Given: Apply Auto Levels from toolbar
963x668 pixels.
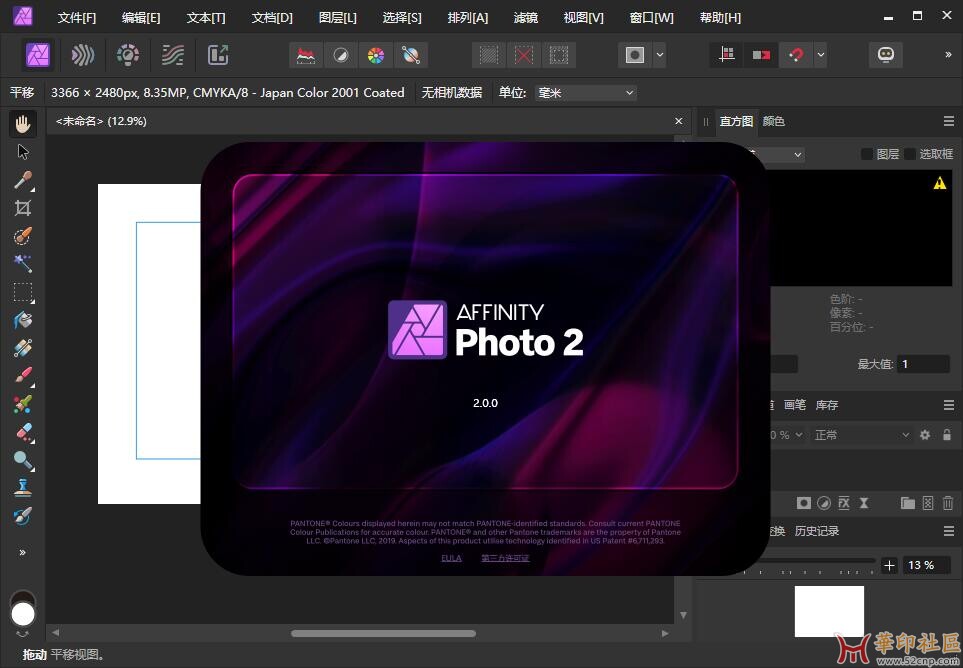Looking at the screenshot, I should (x=305, y=55).
